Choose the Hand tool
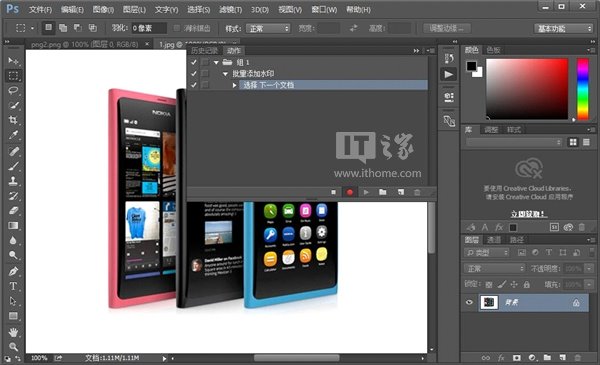Screen dimensions: 600x365 coord(13,332)
